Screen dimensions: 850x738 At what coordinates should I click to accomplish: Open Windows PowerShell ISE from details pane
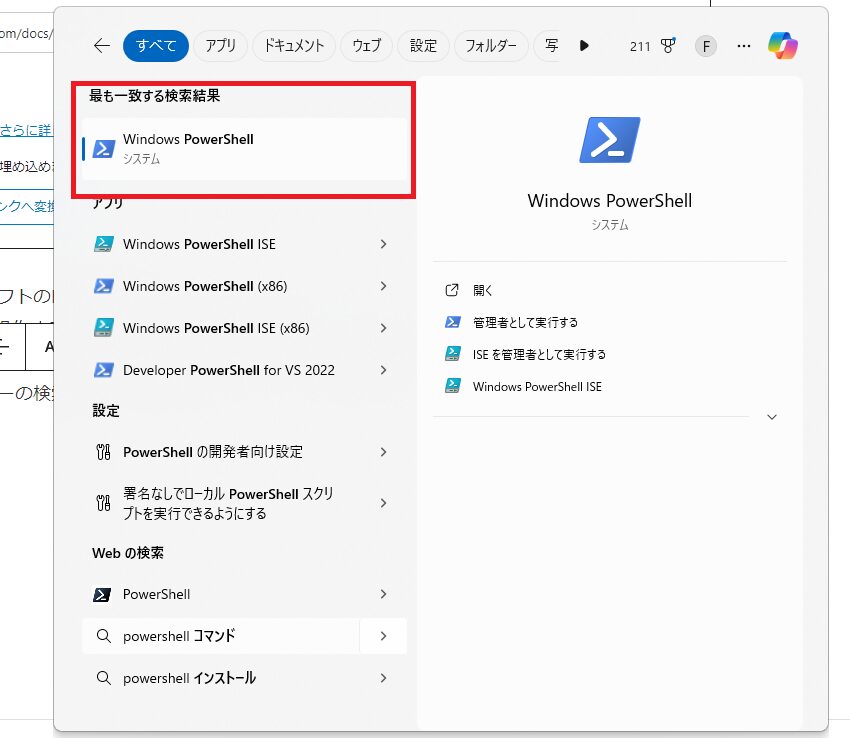(537, 387)
